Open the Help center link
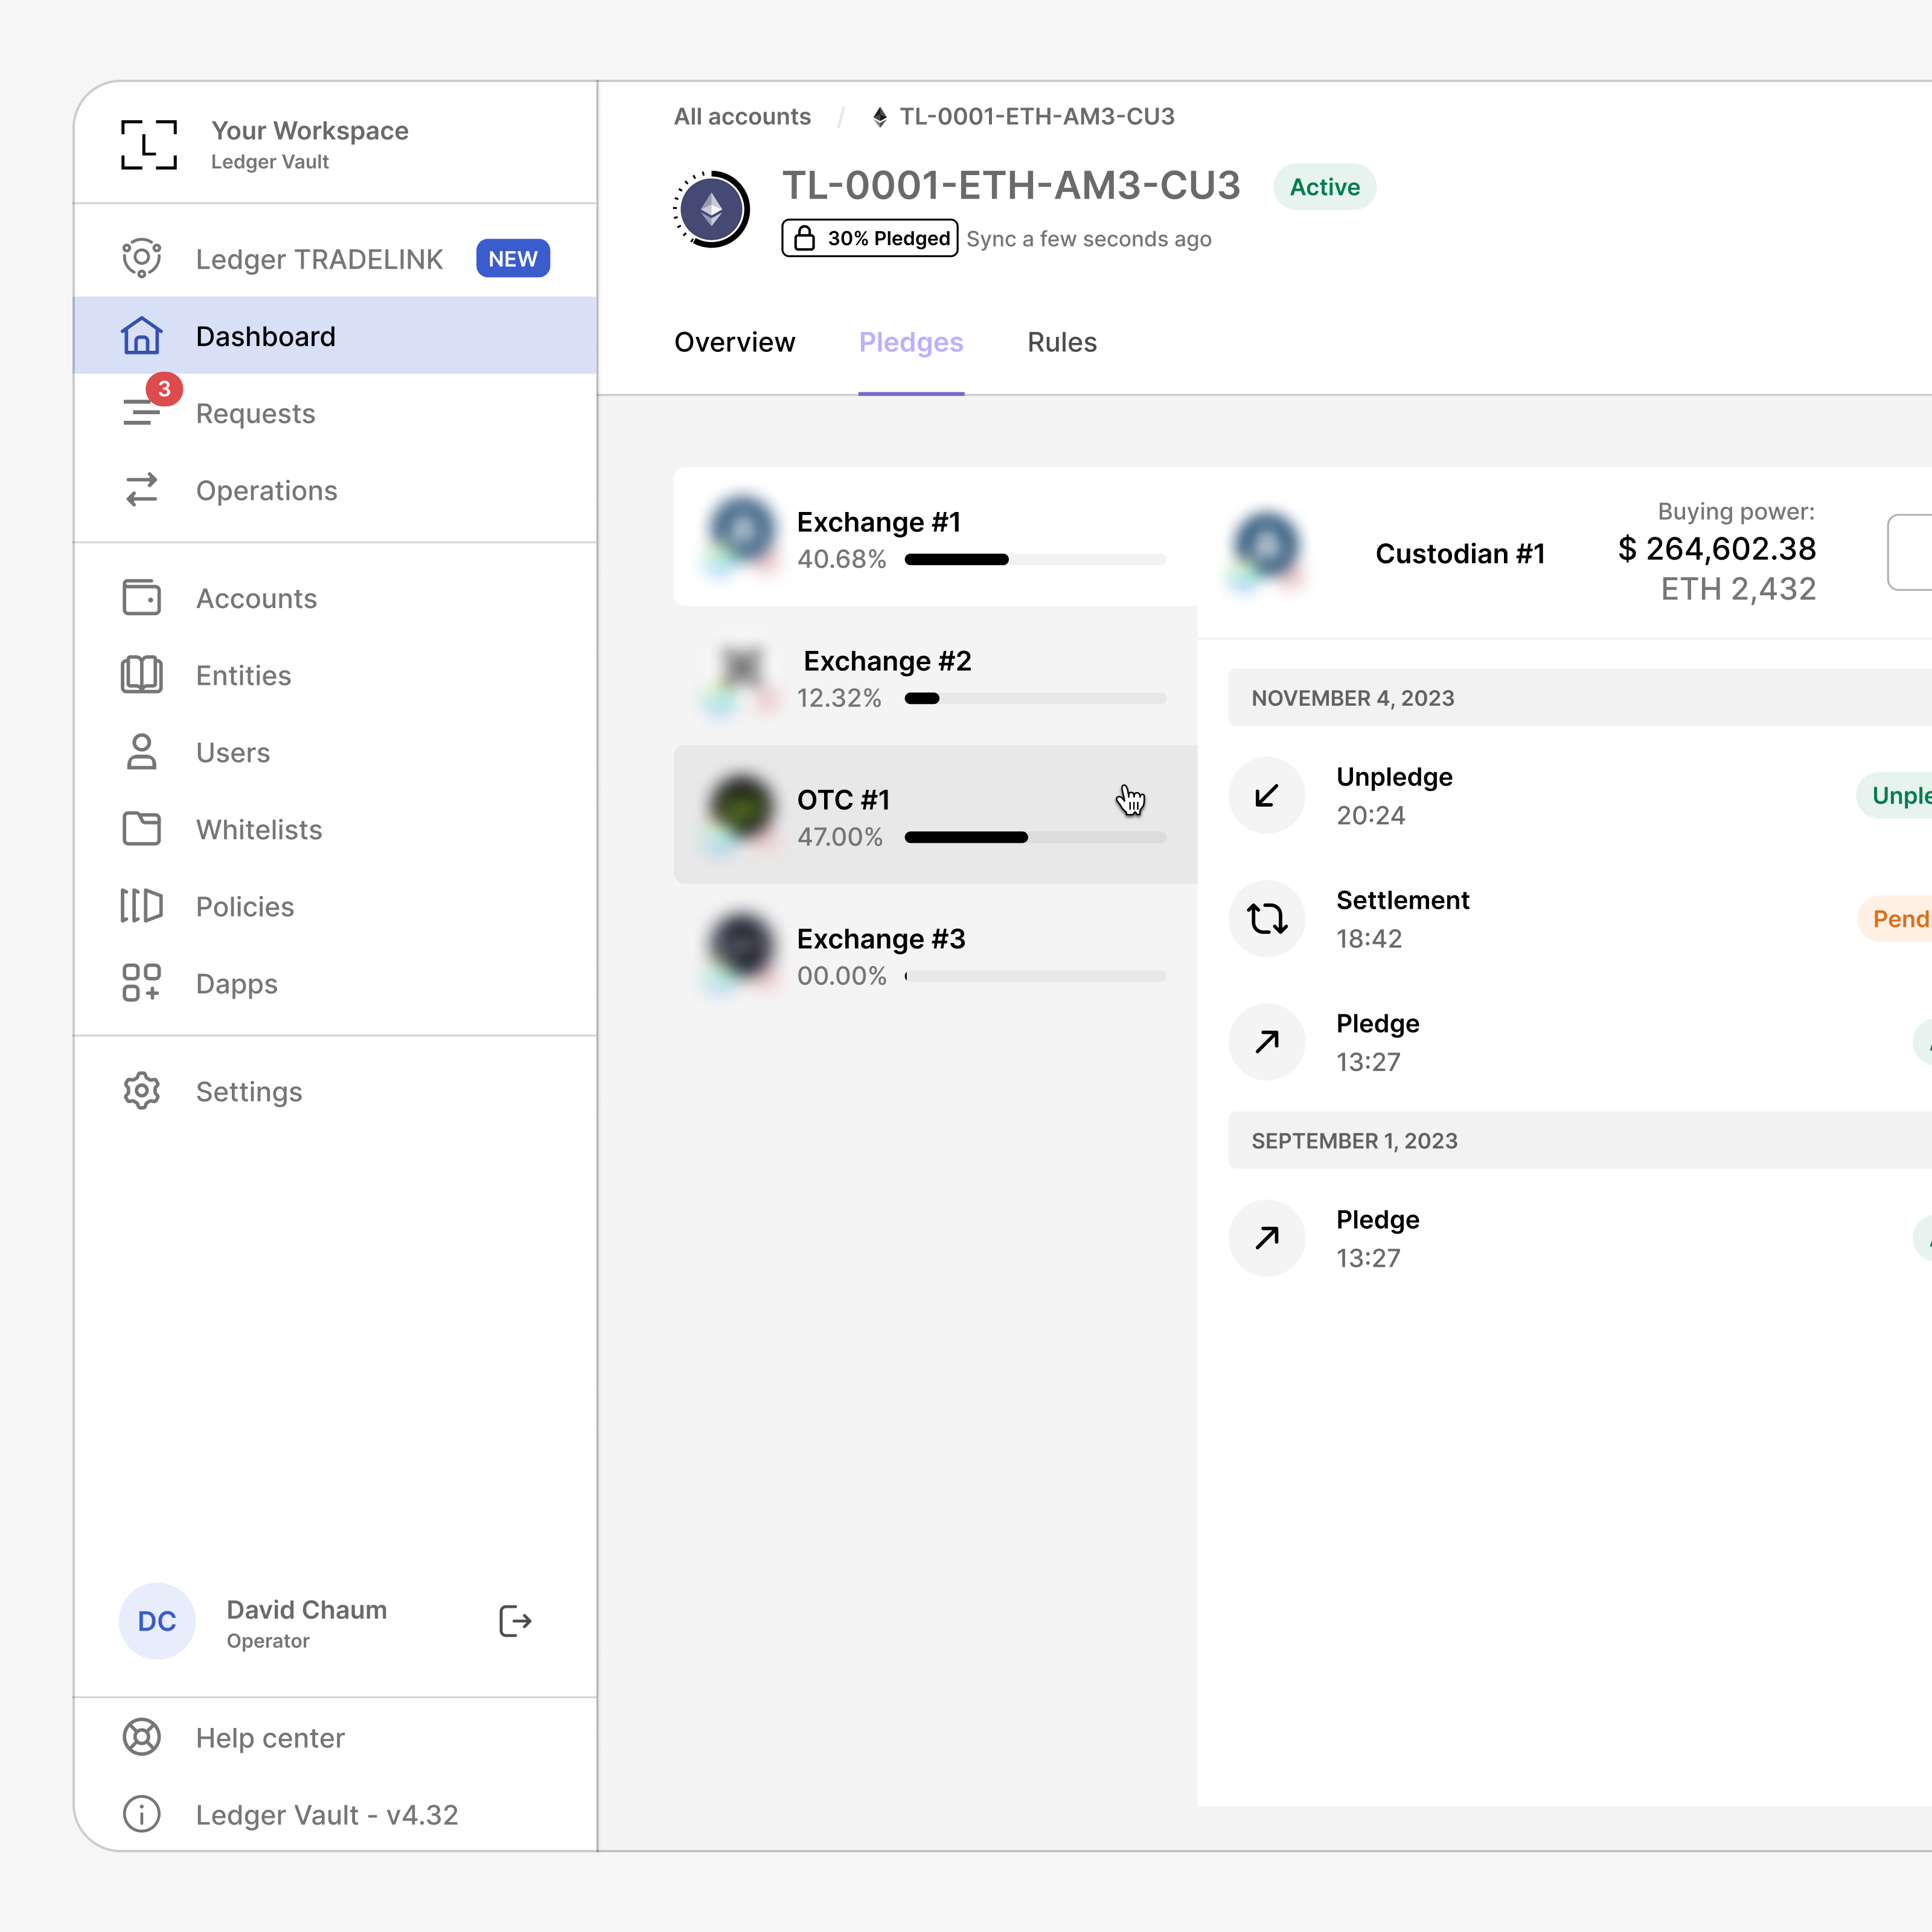This screenshot has width=1932, height=1932. (270, 1737)
